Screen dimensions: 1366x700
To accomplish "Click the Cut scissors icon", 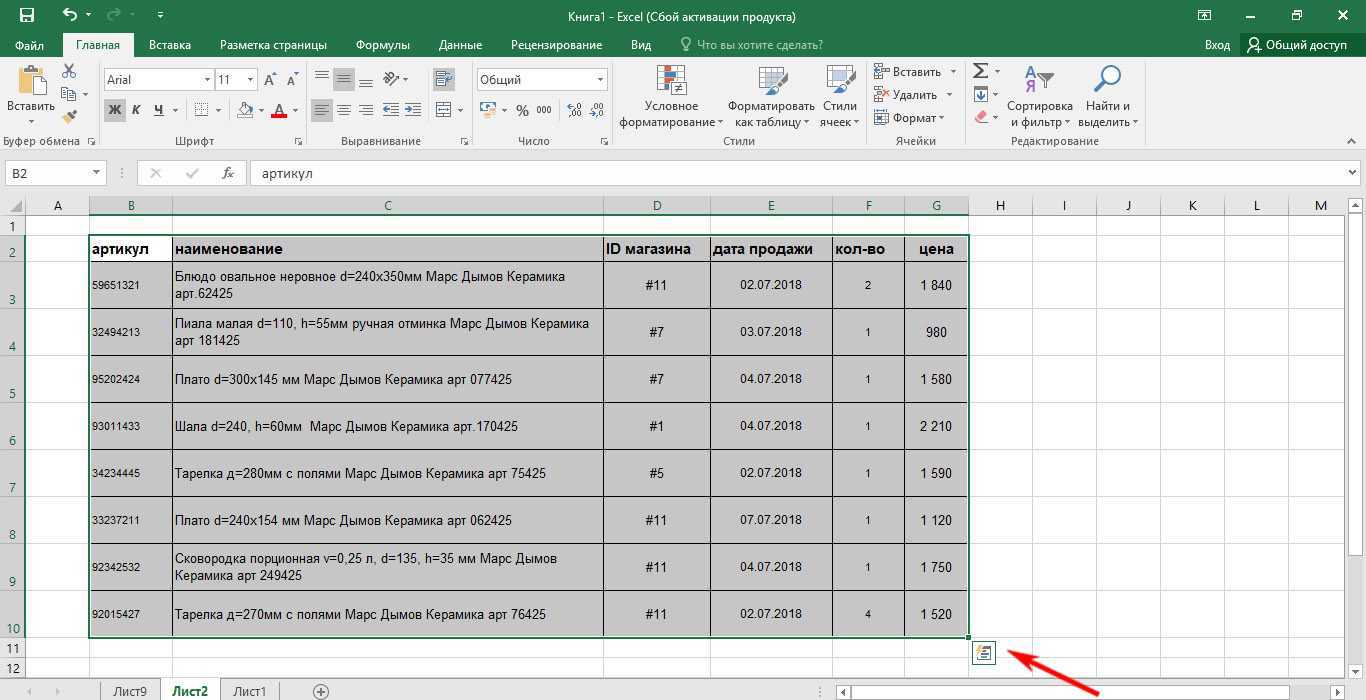I will point(69,71).
